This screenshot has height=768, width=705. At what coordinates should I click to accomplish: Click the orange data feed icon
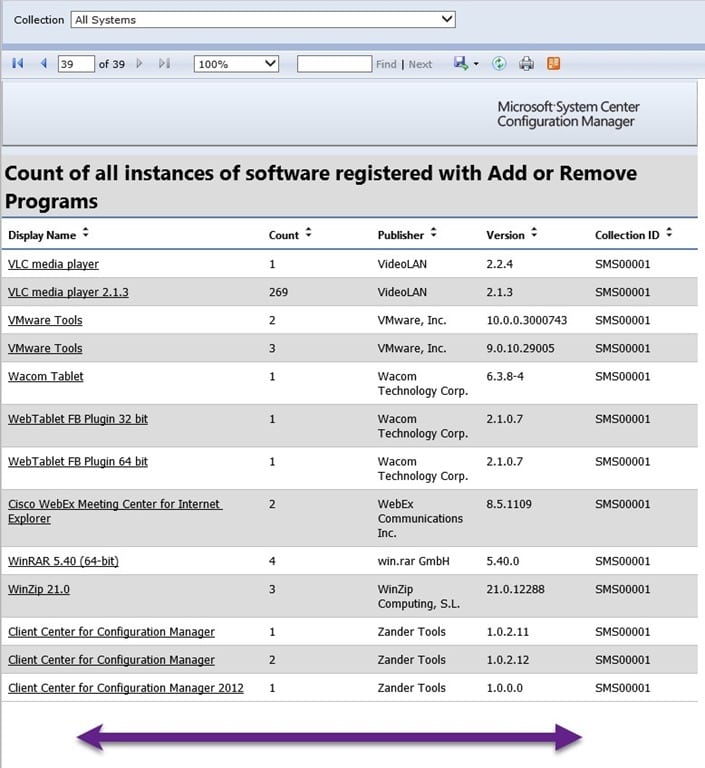(554, 63)
